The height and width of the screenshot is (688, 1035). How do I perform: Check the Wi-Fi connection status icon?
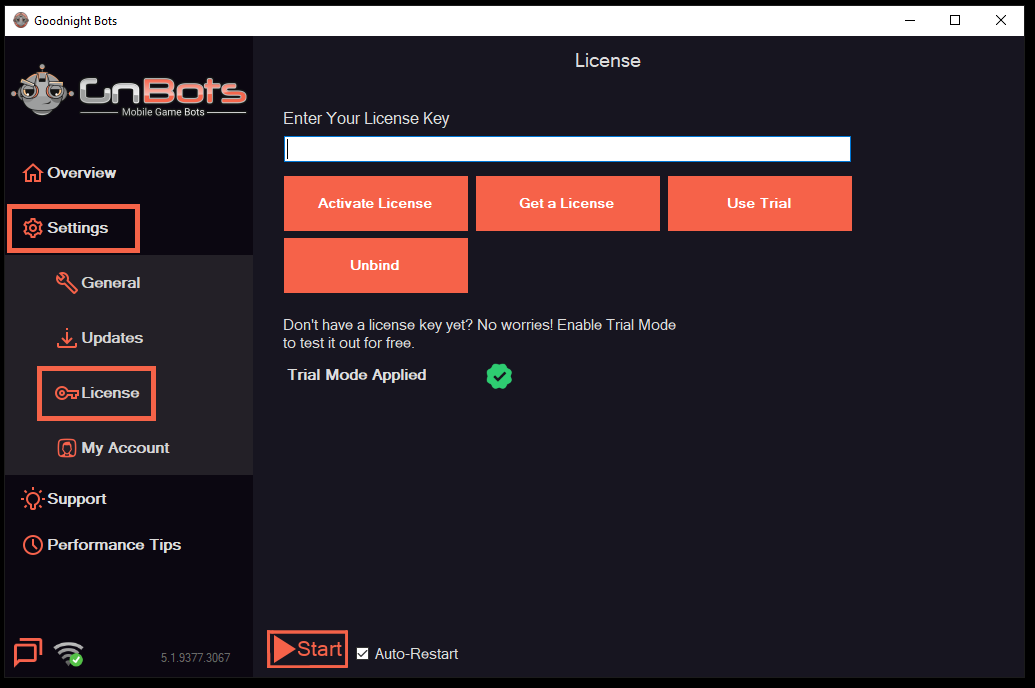click(69, 654)
